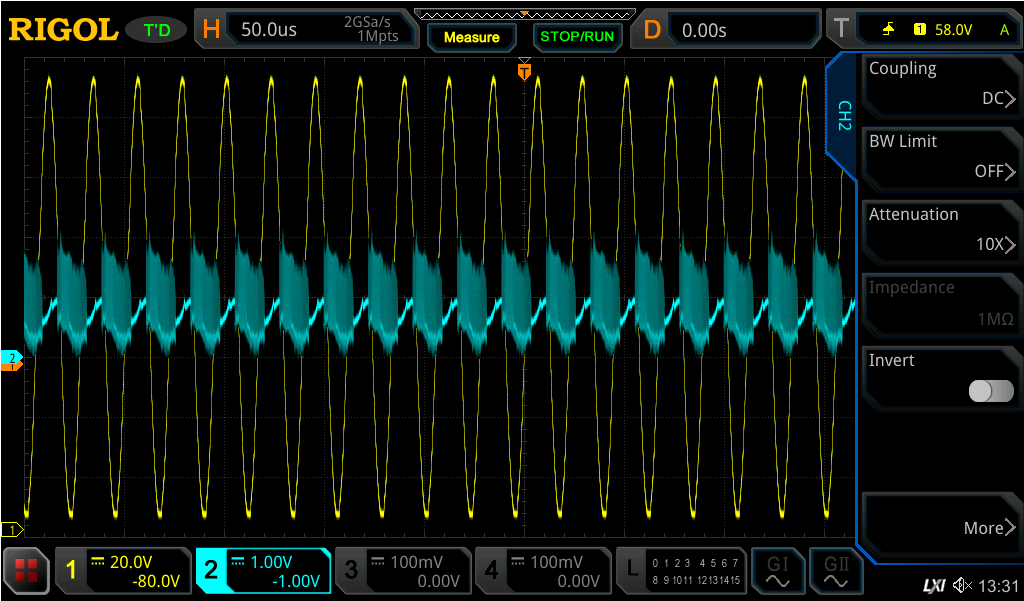Click the memory waveform overview bar at top
1024x601 pixels.
point(524,14)
